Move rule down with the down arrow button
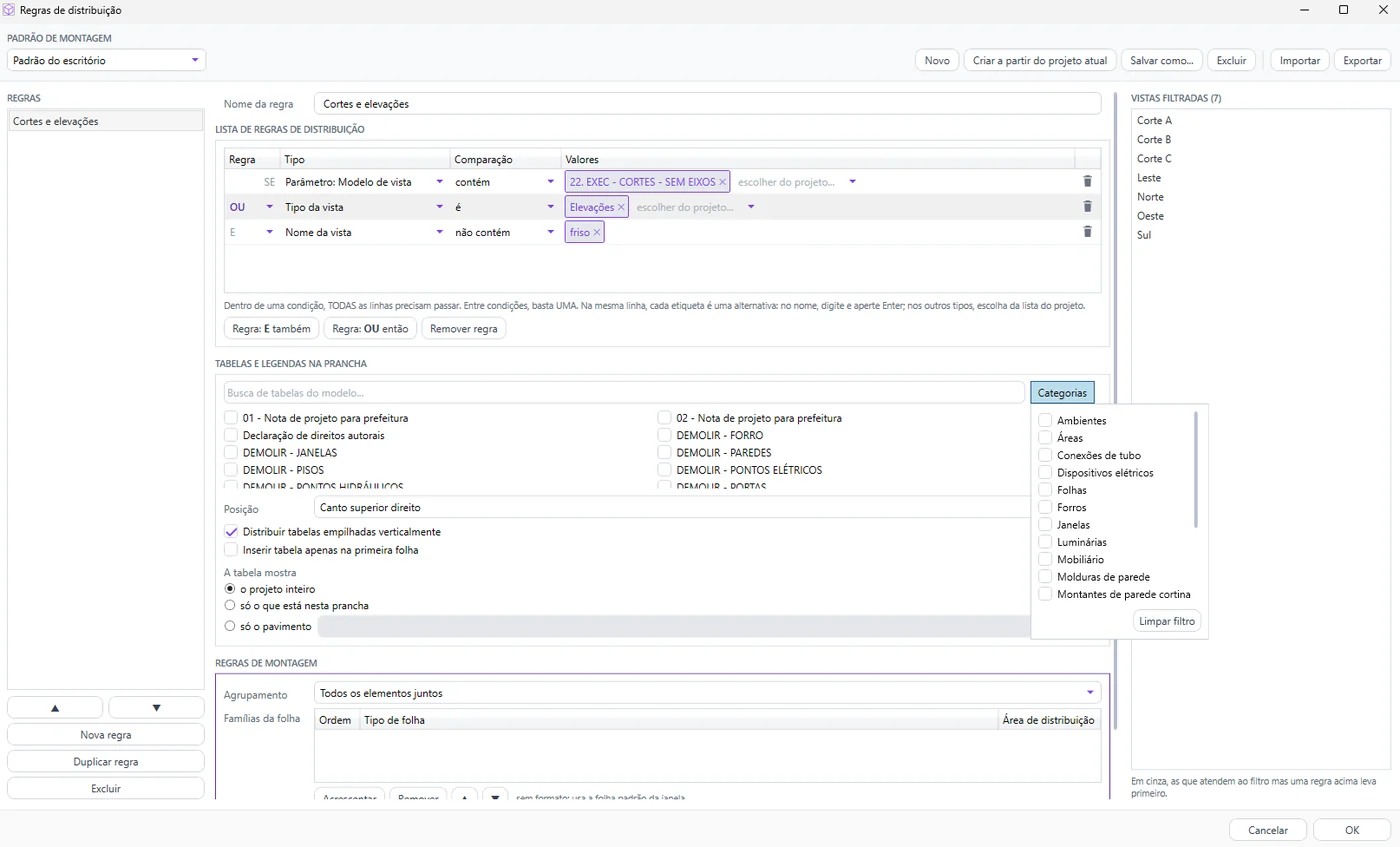The width and height of the screenshot is (1400, 847). coord(156,708)
